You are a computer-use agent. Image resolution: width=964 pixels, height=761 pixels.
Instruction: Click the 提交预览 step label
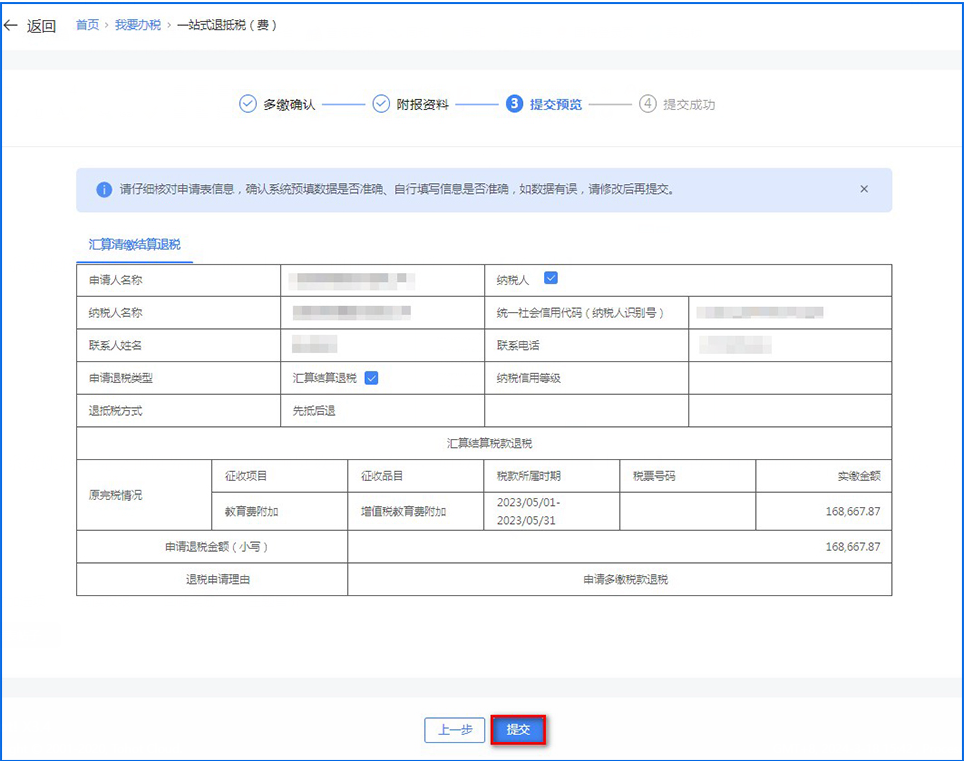[x=556, y=105]
